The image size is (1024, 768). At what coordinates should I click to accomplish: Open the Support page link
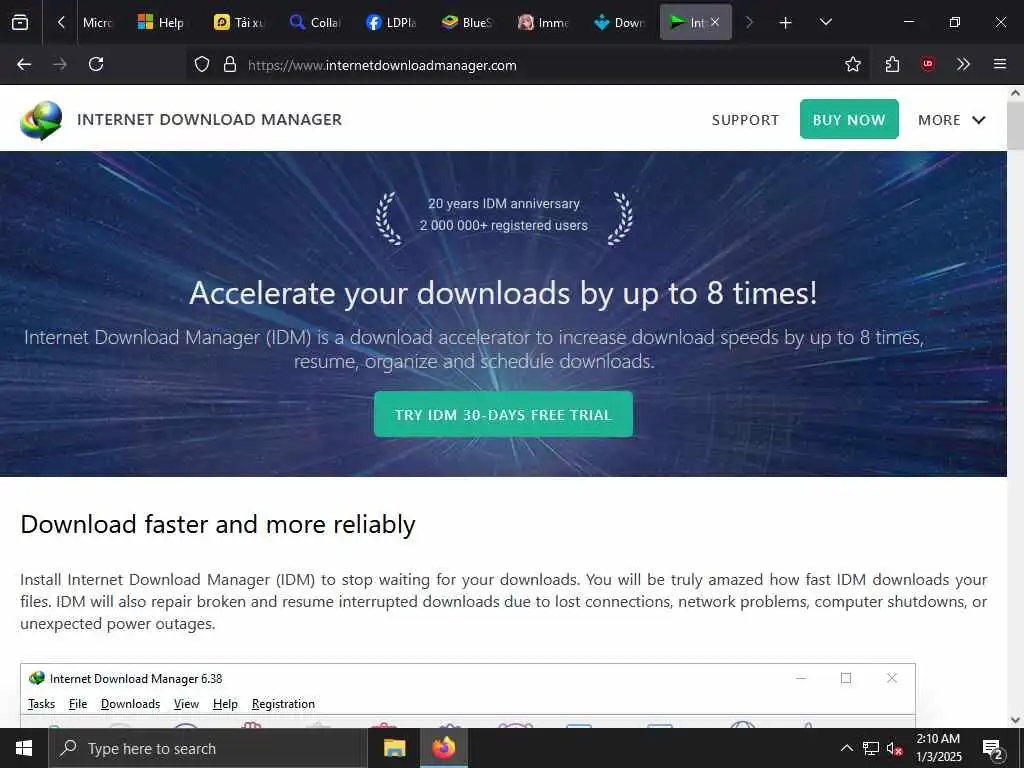[745, 120]
